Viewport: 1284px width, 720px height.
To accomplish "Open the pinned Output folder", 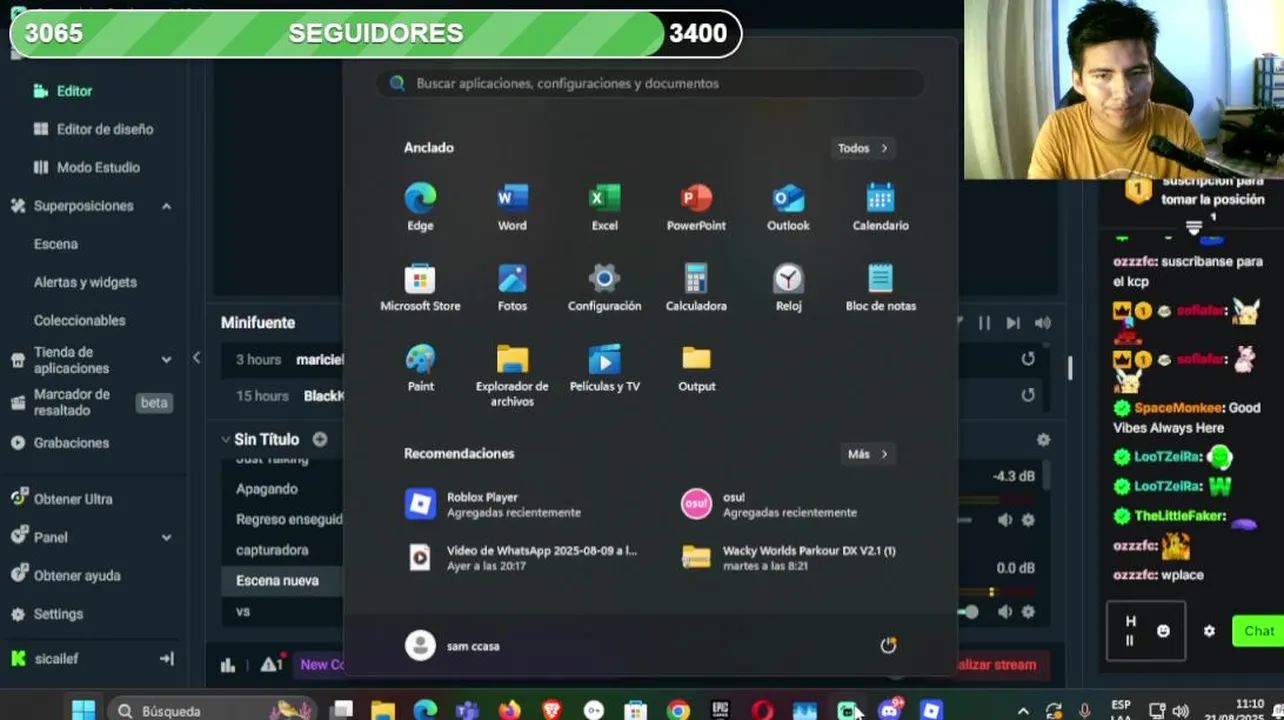I will [696, 368].
